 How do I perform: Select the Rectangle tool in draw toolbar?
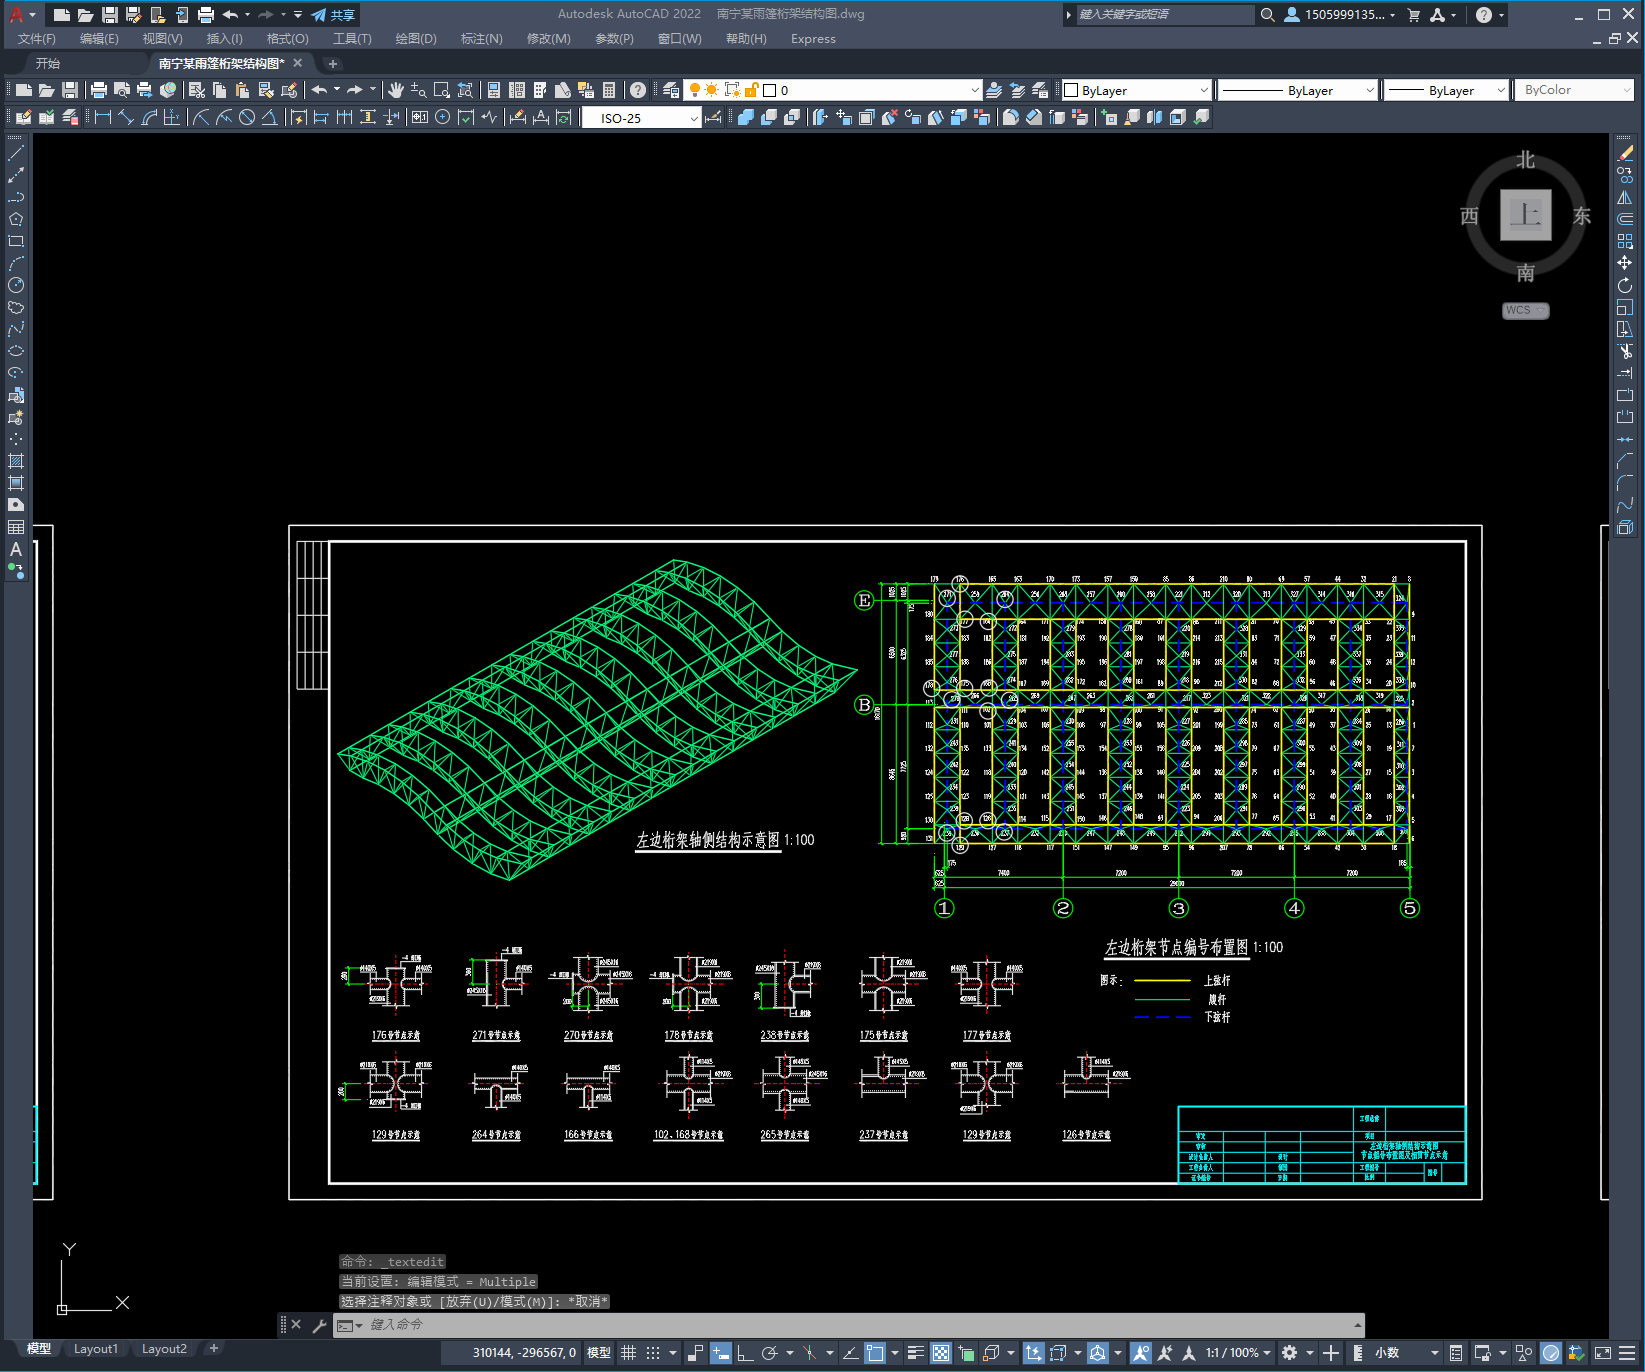[x=16, y=241]
